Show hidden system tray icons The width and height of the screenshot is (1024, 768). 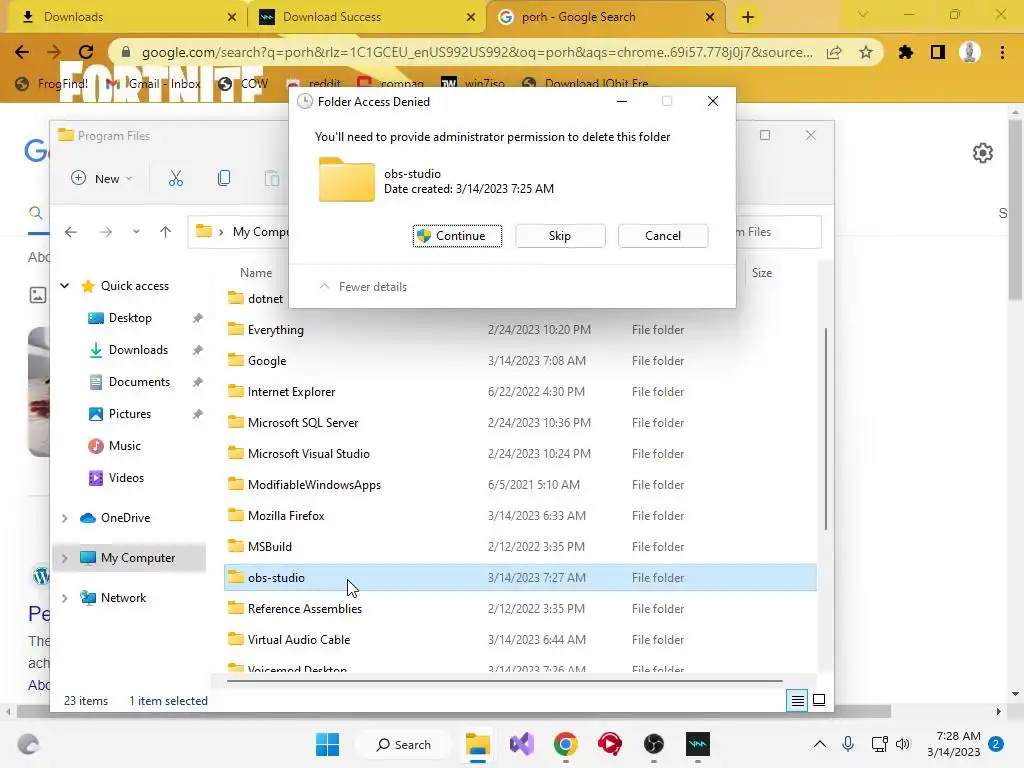(x=820, y=744)
